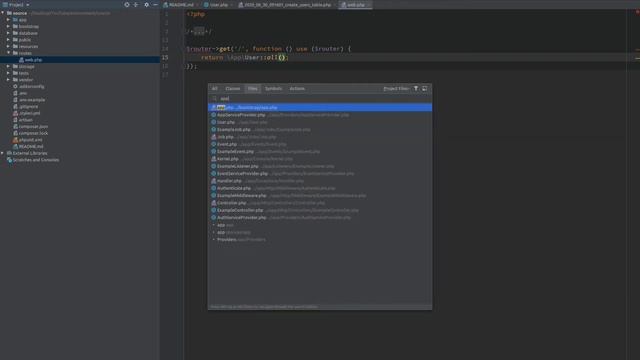Viewport: 640px width, 360px height.
Task: Click line 15 return statement in editor
Action: [244, 58]
